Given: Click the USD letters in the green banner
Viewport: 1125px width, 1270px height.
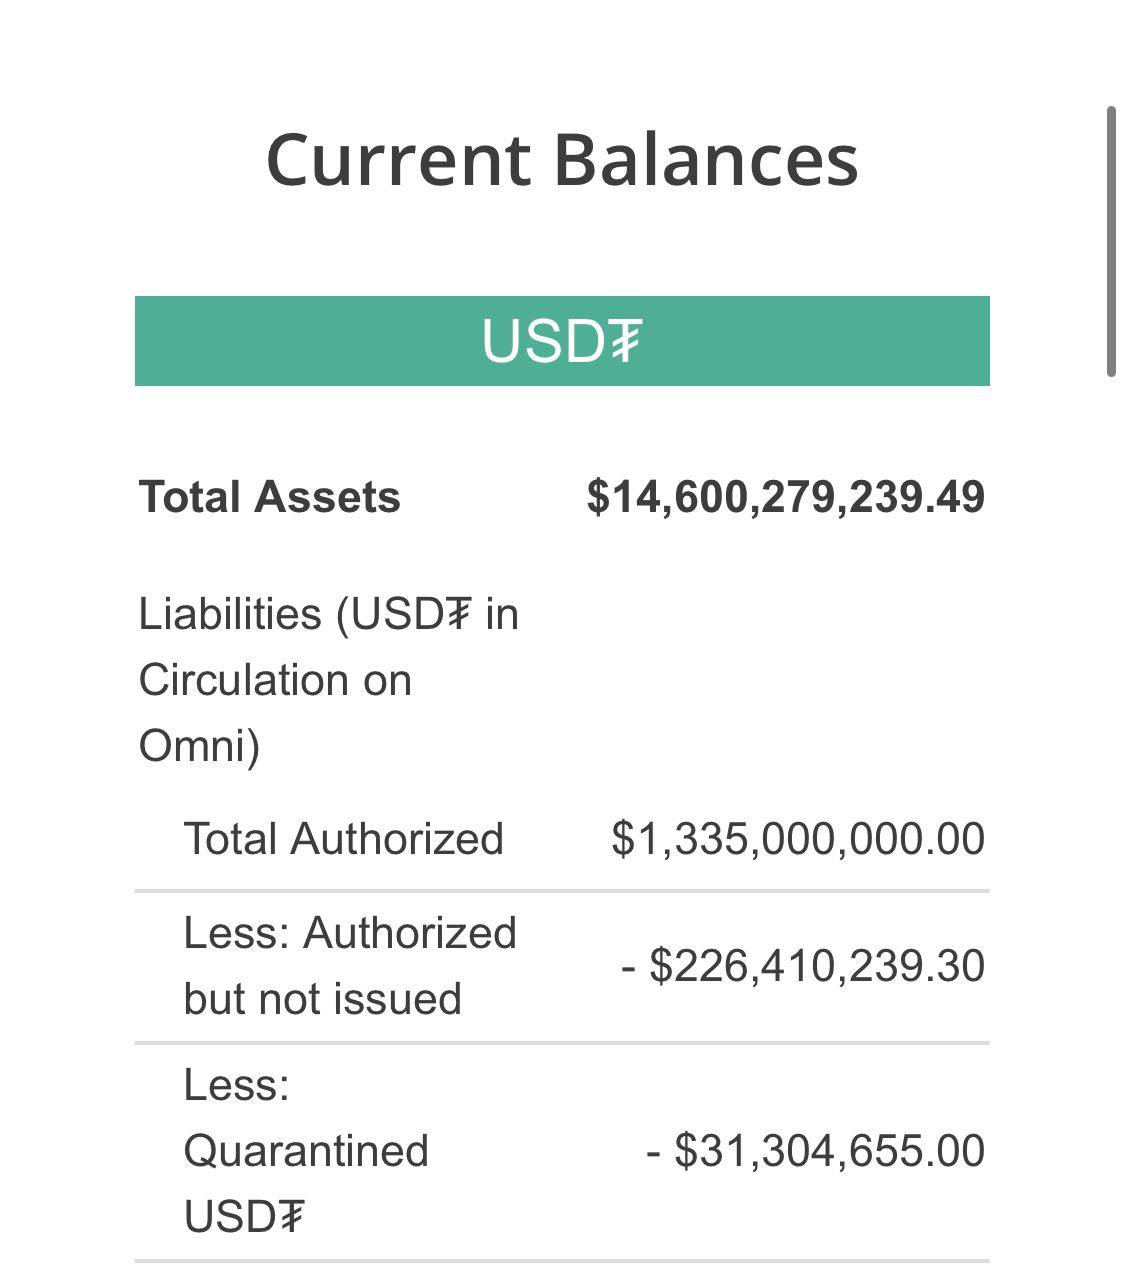Looking at the screenshot, I should coord(543,342).
